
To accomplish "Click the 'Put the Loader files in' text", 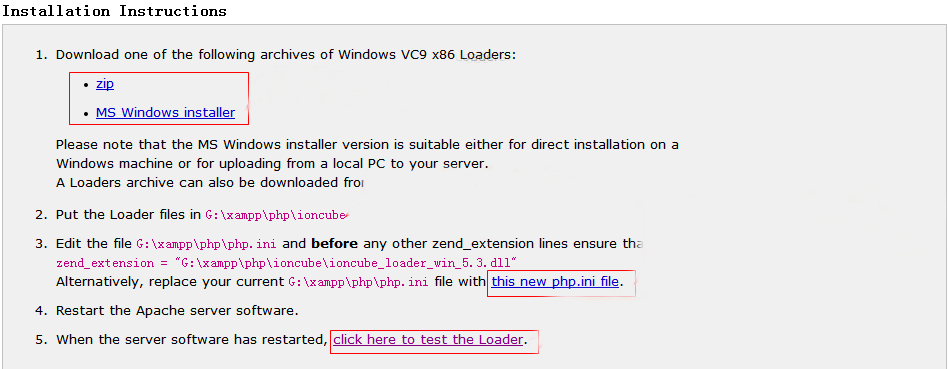I will pyautogui.click(x=128, y=215).
